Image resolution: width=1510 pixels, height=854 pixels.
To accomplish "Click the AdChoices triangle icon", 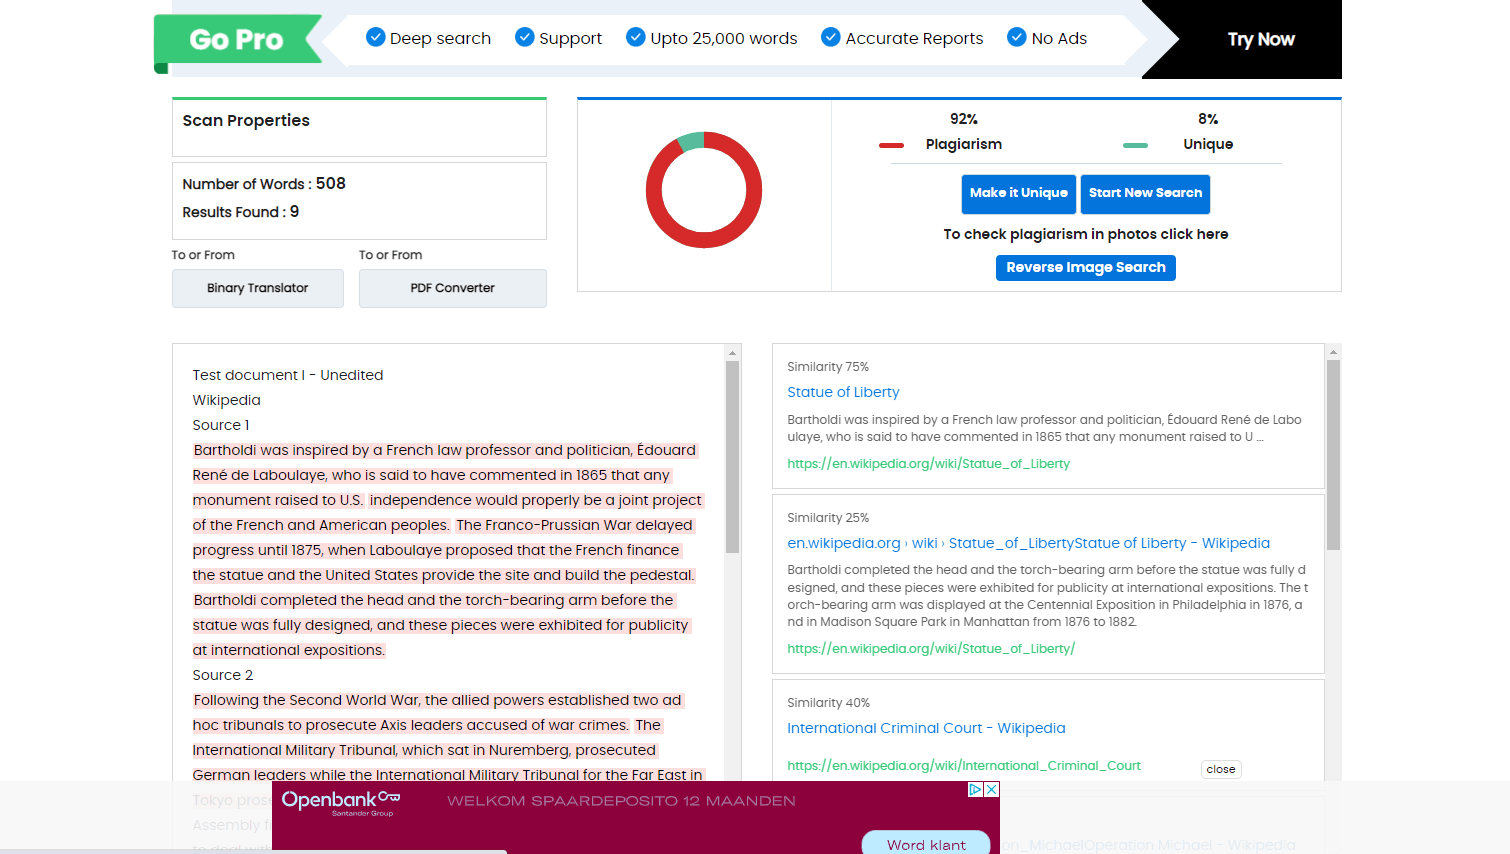I will pyautogui.click(x=976, y=789).
